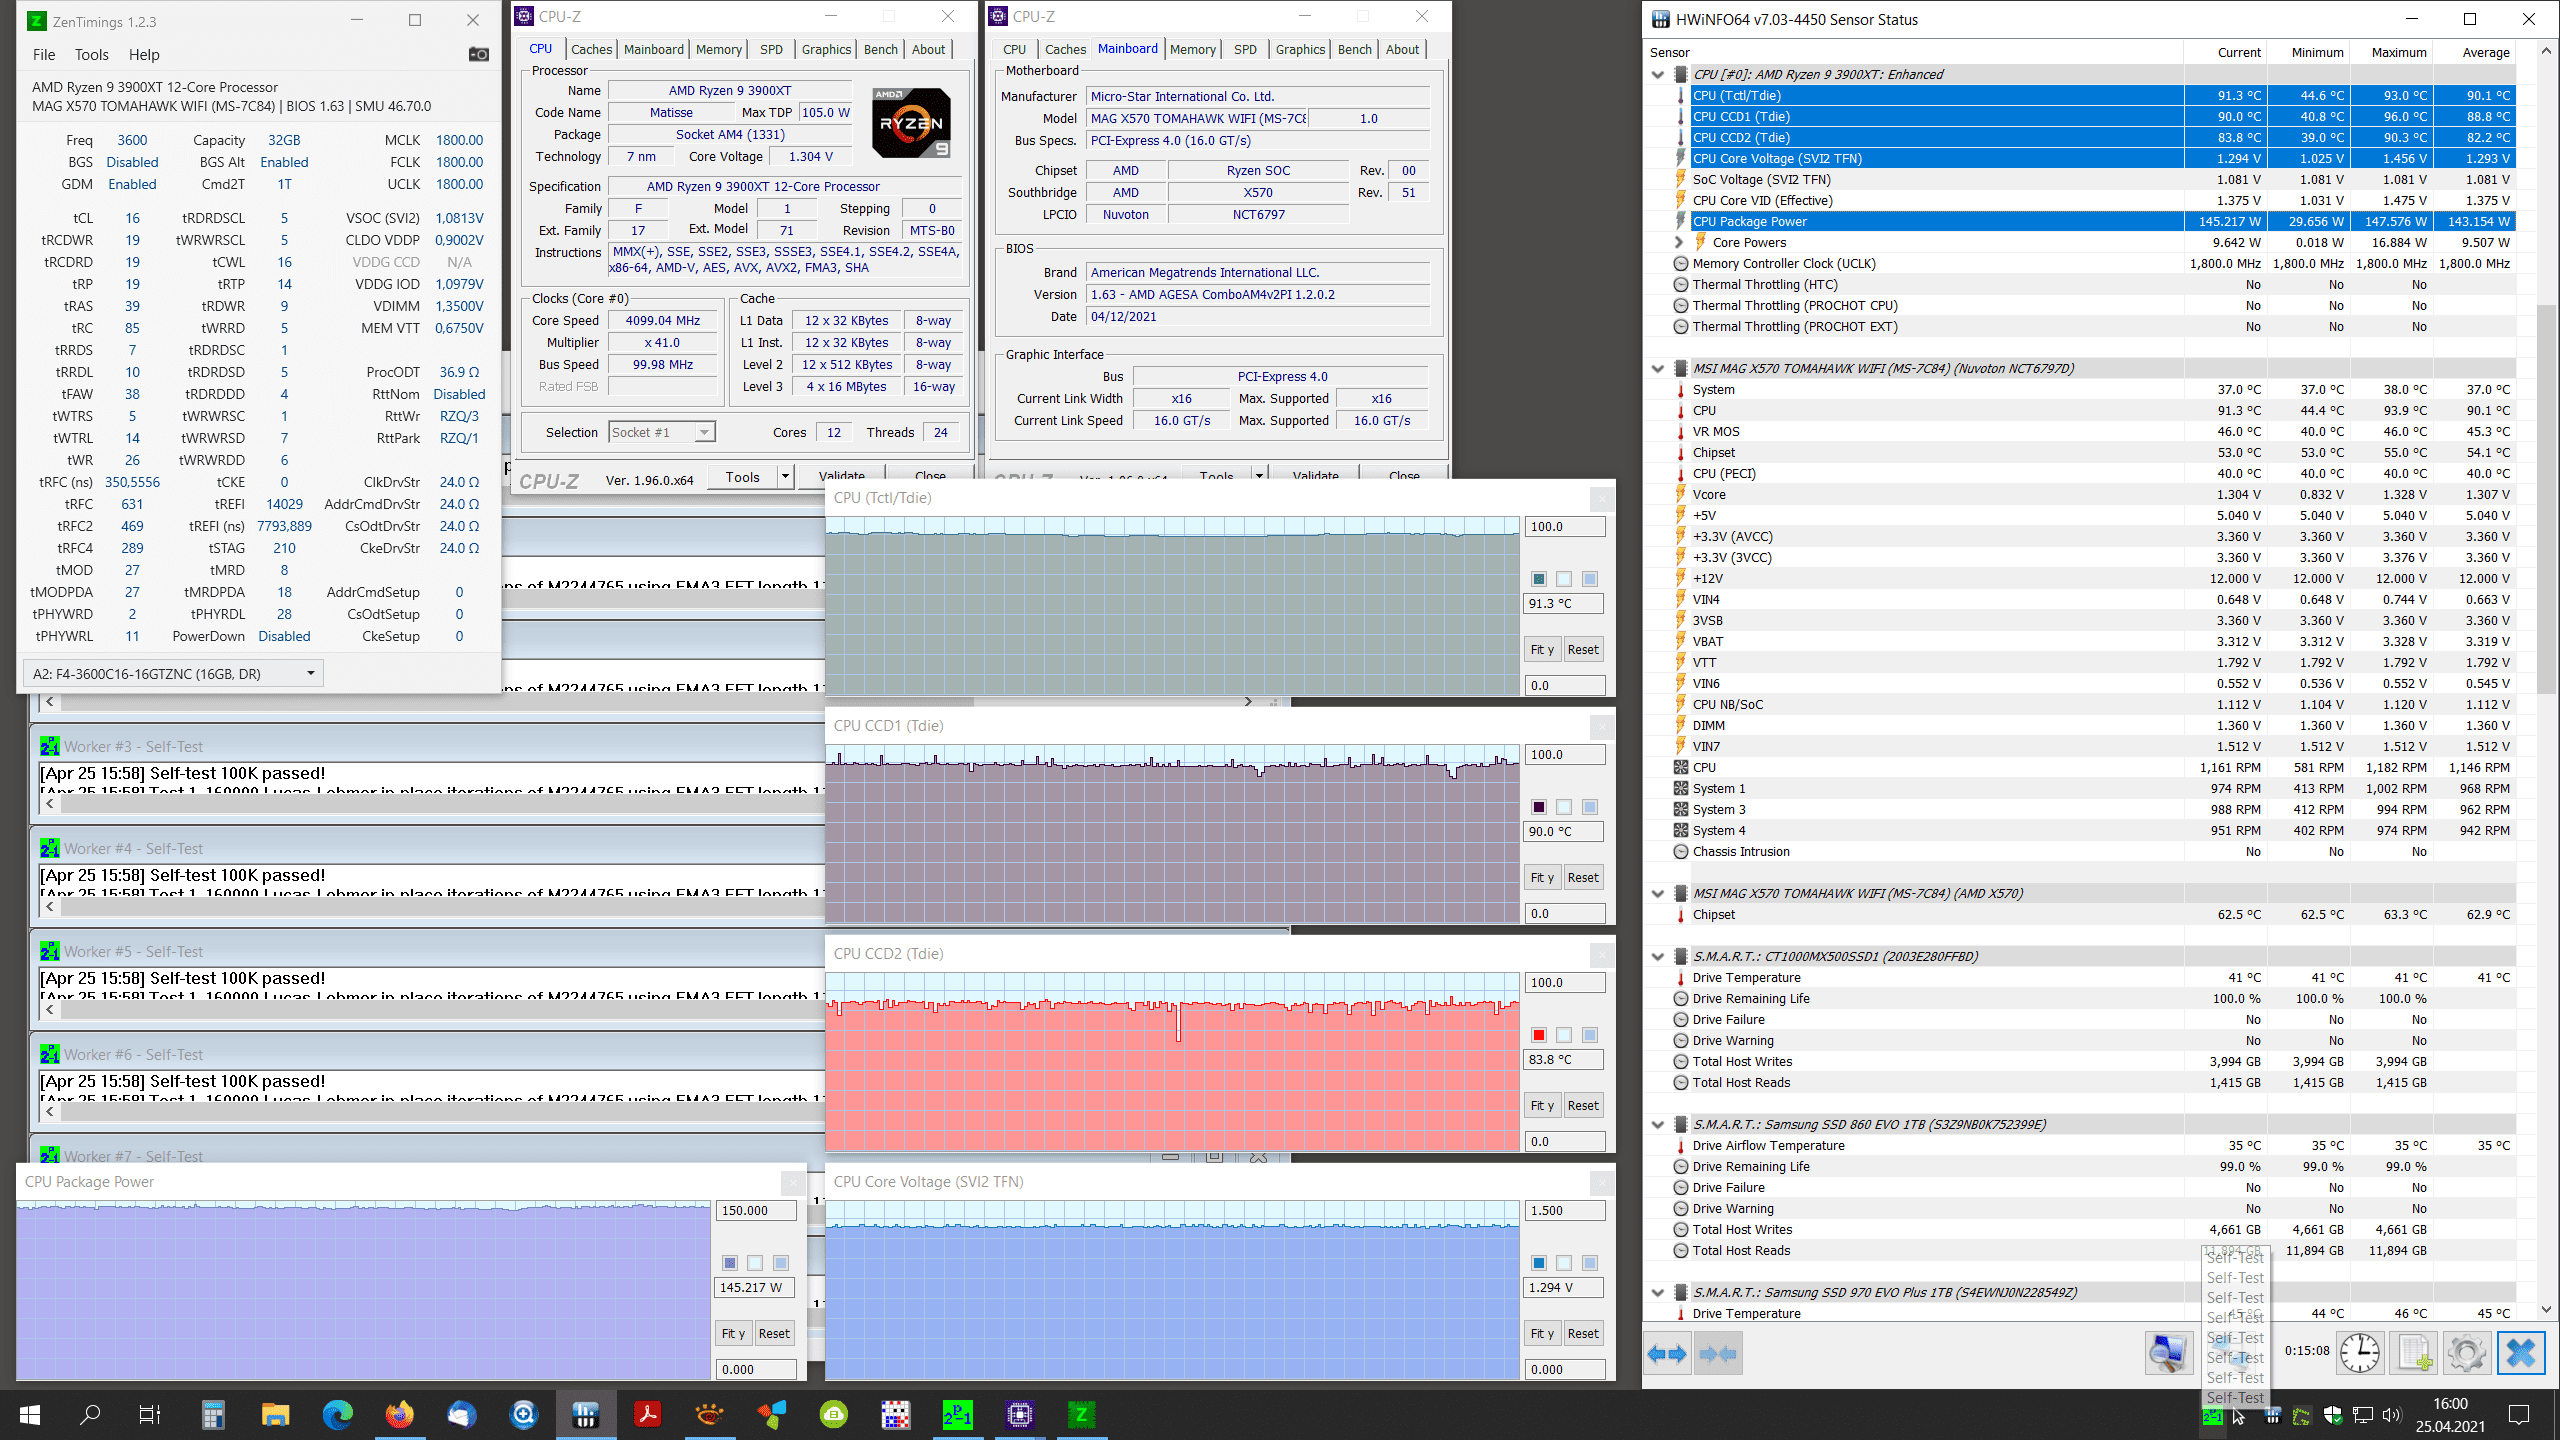Image resolution: width=2560 pixels, height=1440 pixels.
Task: Click the Worker #3 window Prime95 icon
Action: coord(49,746)
